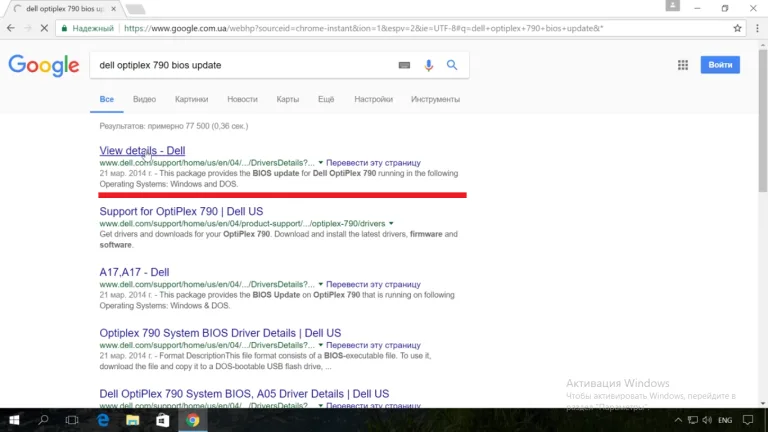This screenshot has height=432, width=768.
Task: Switch to the Видео tab
Action: [144, 99]
